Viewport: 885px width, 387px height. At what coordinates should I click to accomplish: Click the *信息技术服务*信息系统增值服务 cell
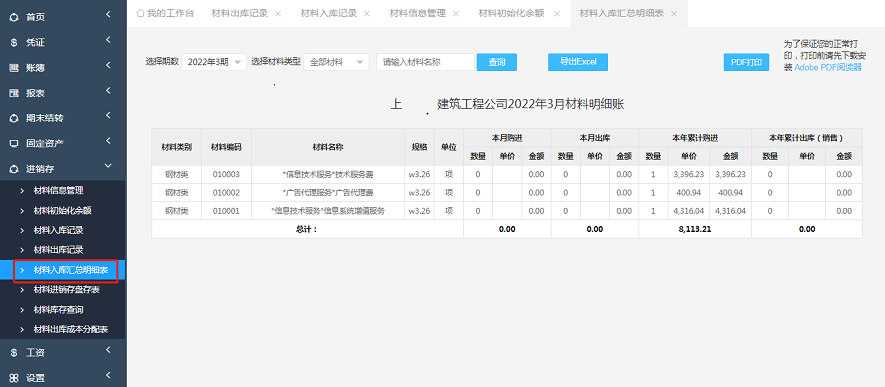coord(328,211)
